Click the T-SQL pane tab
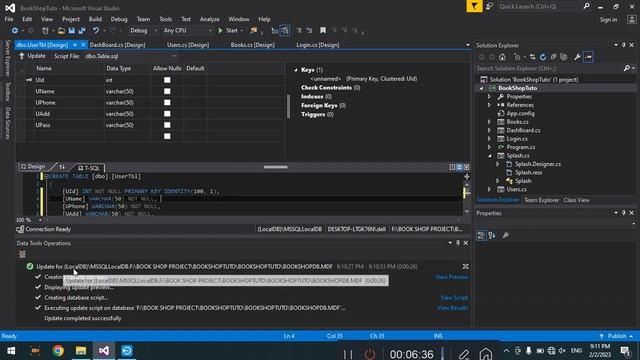Screen dimensions: 640x360 pyautogui.click(x=89, y=168)
